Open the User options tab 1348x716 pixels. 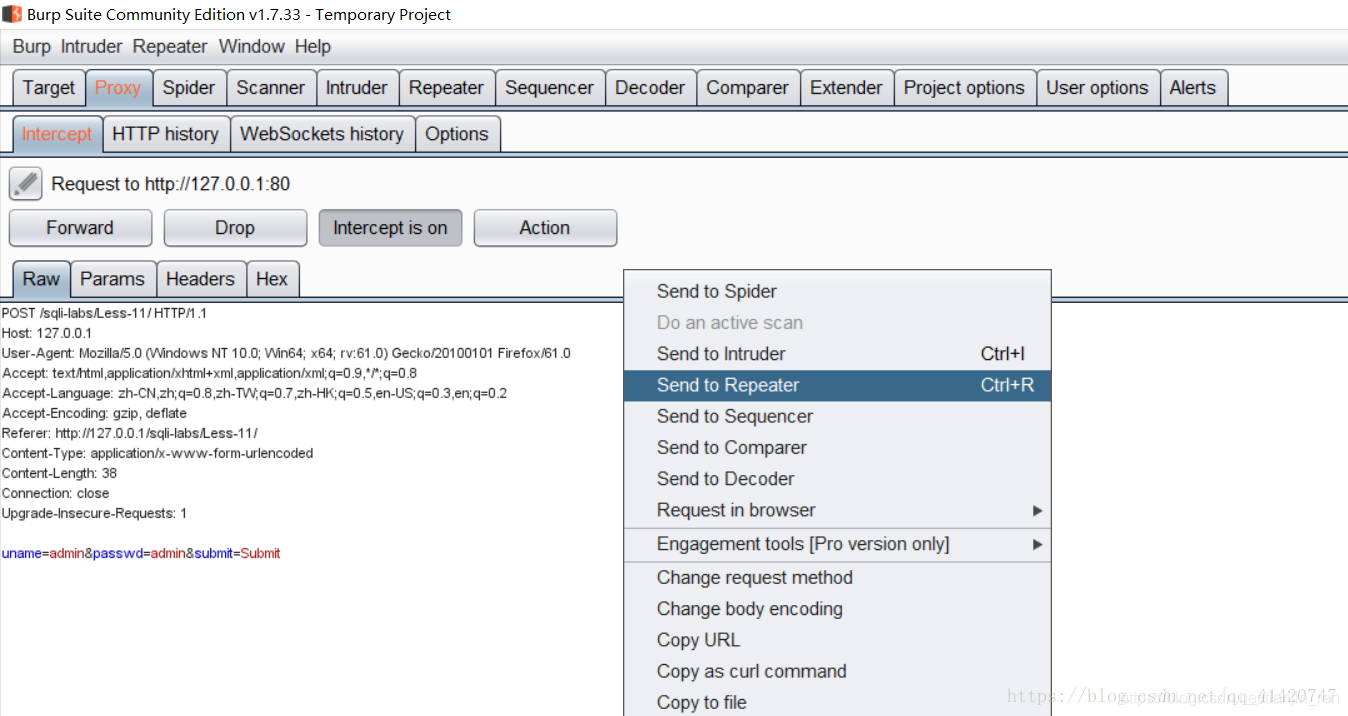[1097, 88]
